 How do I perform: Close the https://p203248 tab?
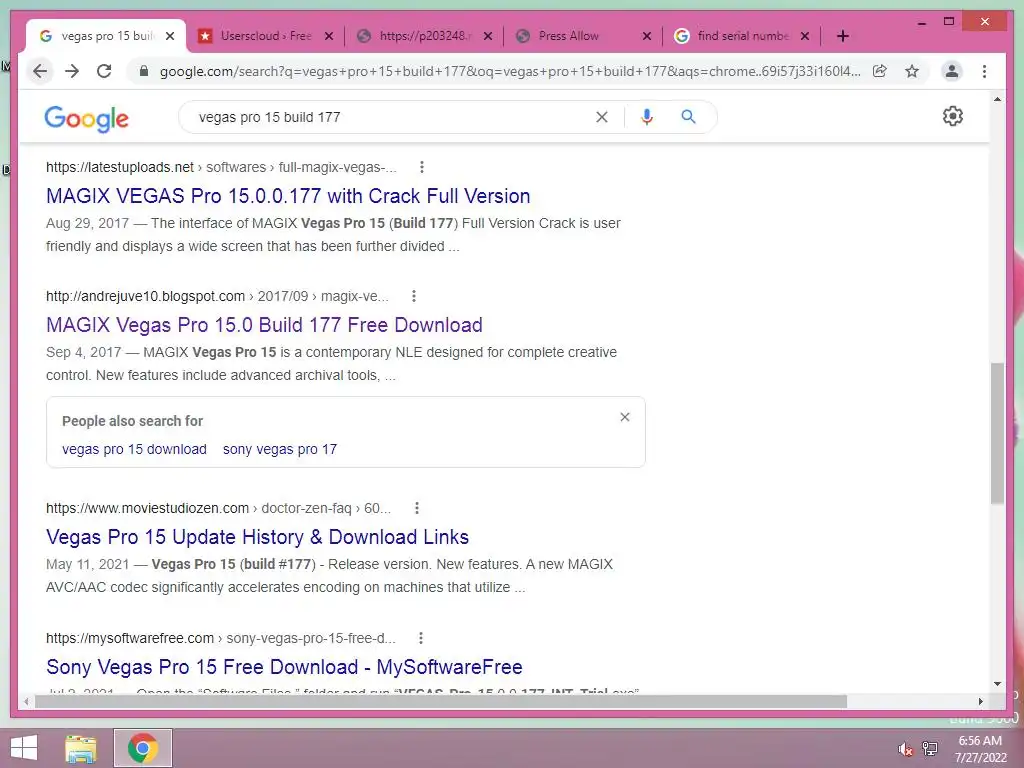pyautogui.click(x=488, y=36)
